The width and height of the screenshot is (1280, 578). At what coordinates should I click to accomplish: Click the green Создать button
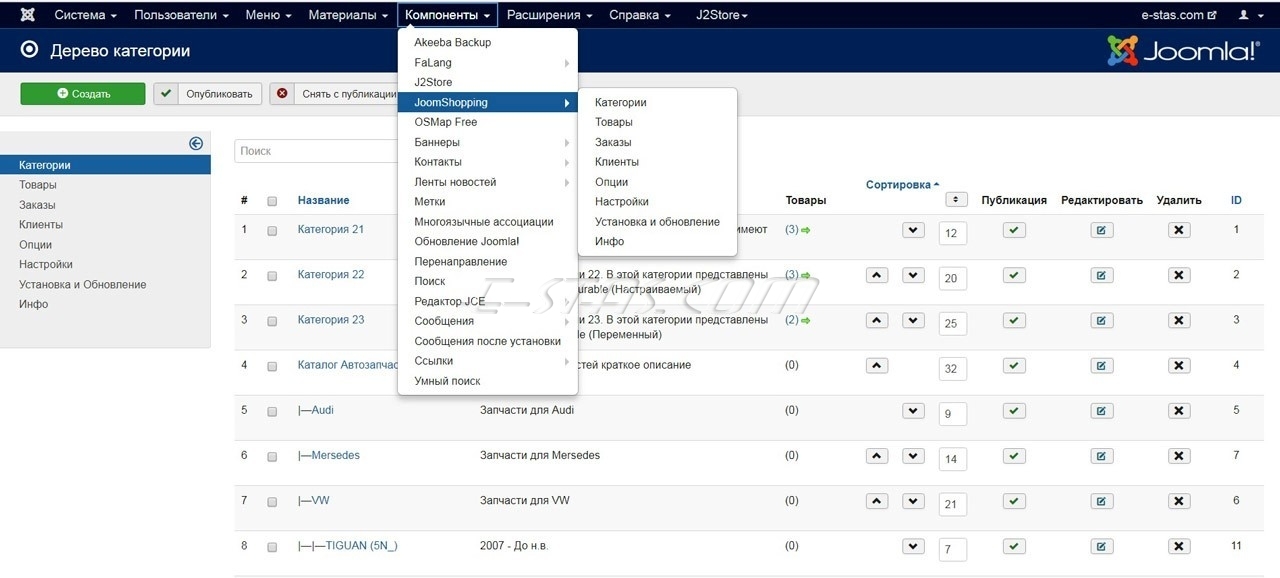[x=83, y=94]
